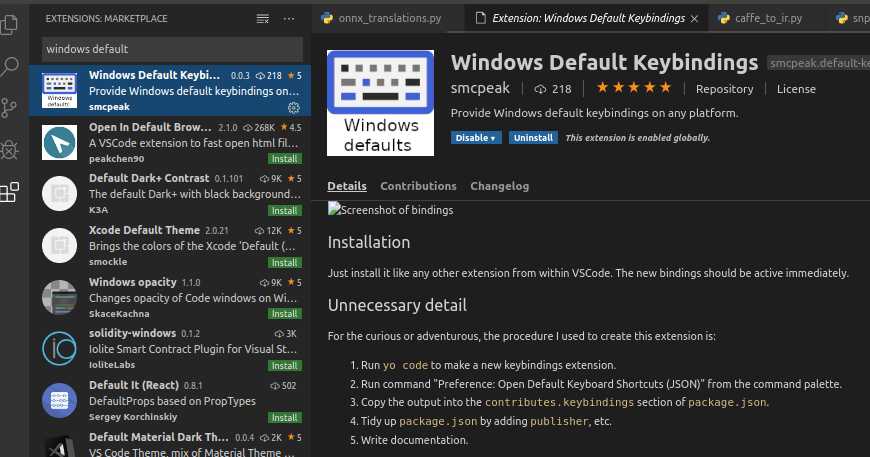Image resolution: width=870 pixels, height=457 pixels.
Task: Click the 'yo code' inline code text
Action: point(406,365)
